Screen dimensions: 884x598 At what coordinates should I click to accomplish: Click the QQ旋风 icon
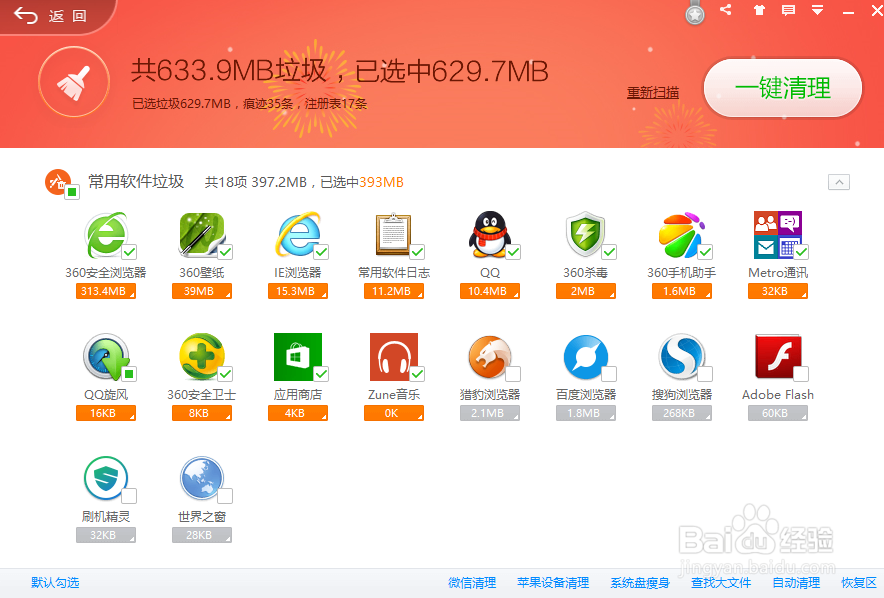pos(105,356)
